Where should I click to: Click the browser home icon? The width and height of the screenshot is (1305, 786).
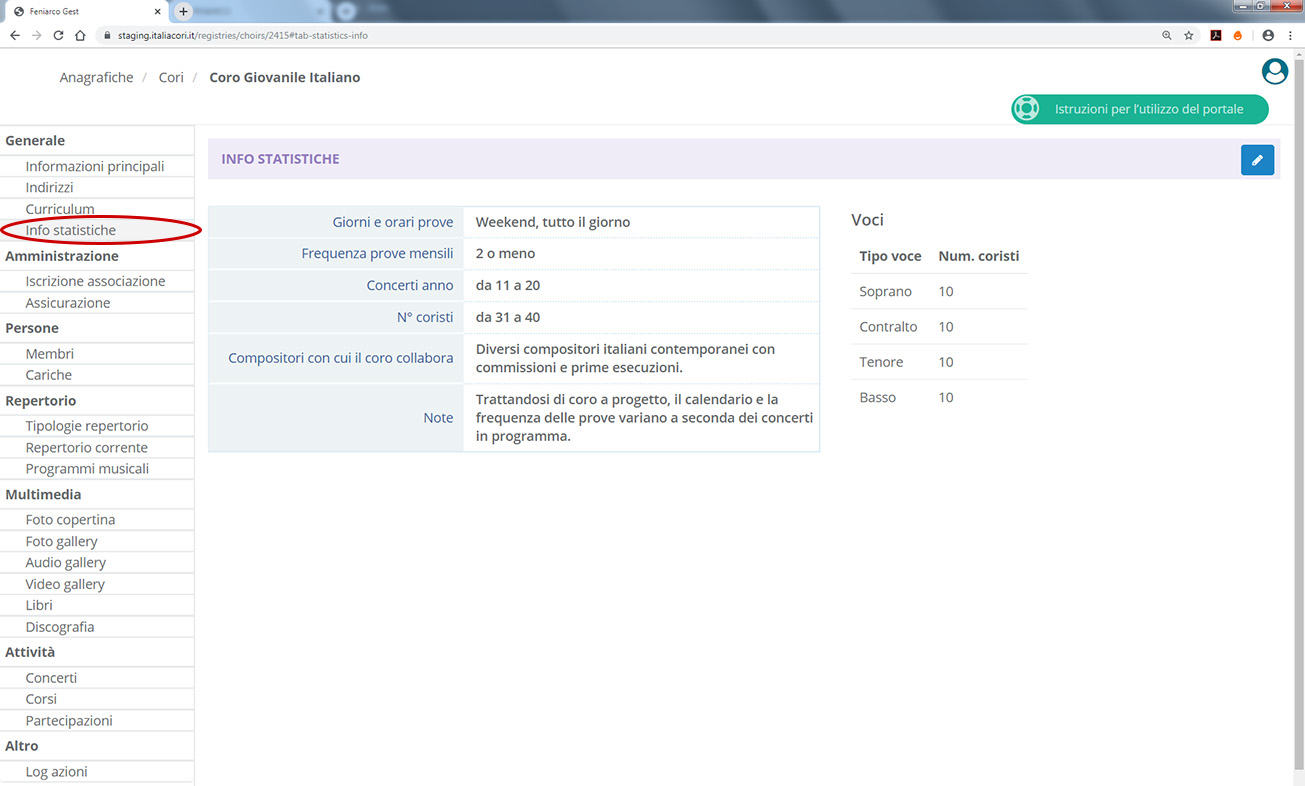80,35
